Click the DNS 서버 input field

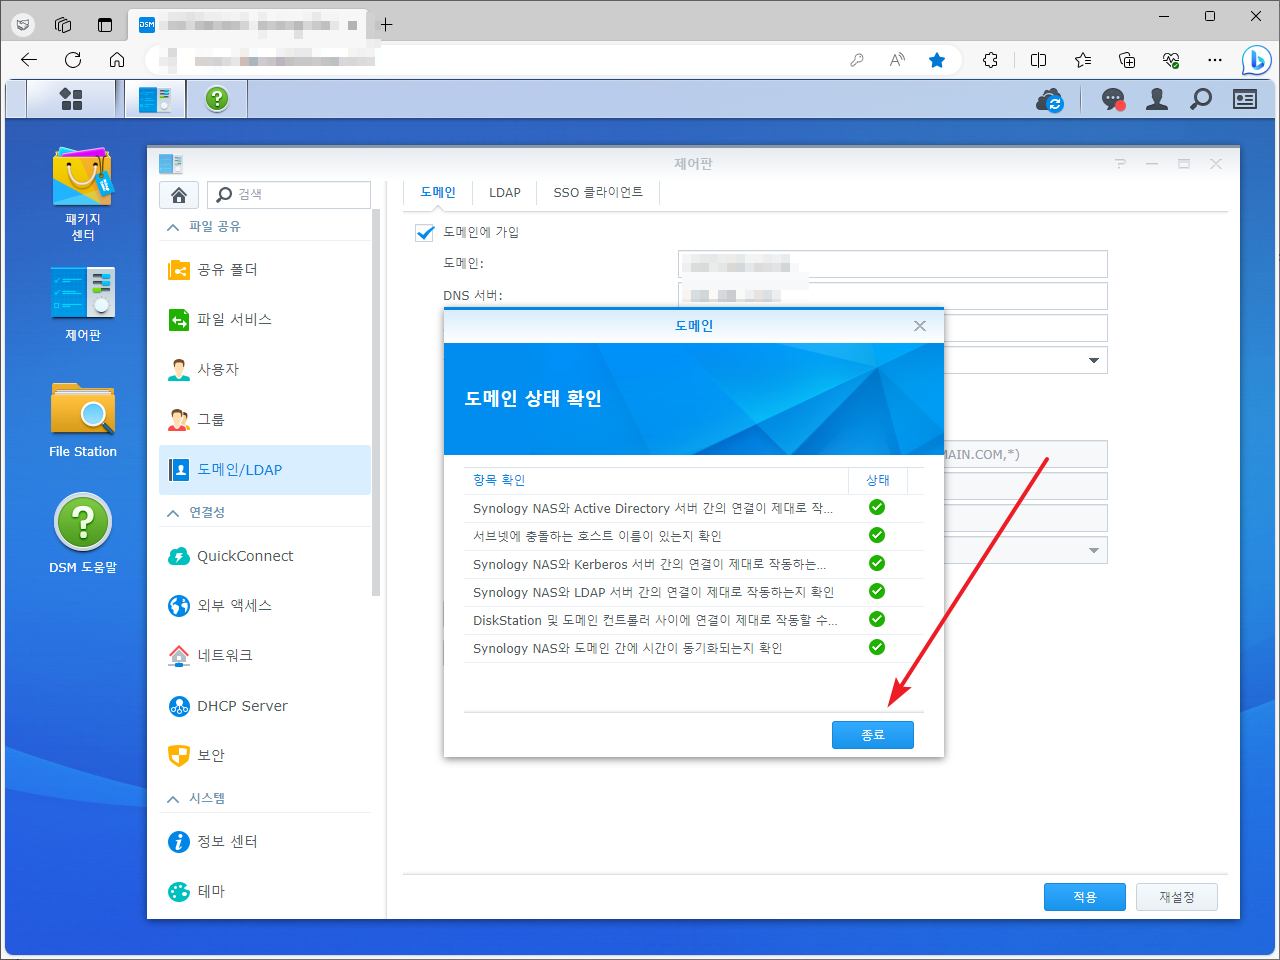893,296
